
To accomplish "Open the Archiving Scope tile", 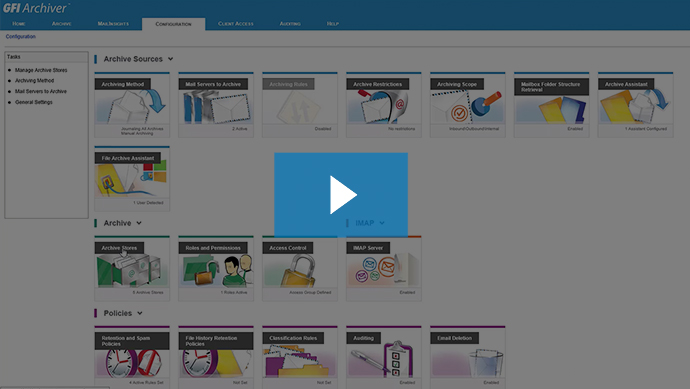I will (x=468, y=105).
